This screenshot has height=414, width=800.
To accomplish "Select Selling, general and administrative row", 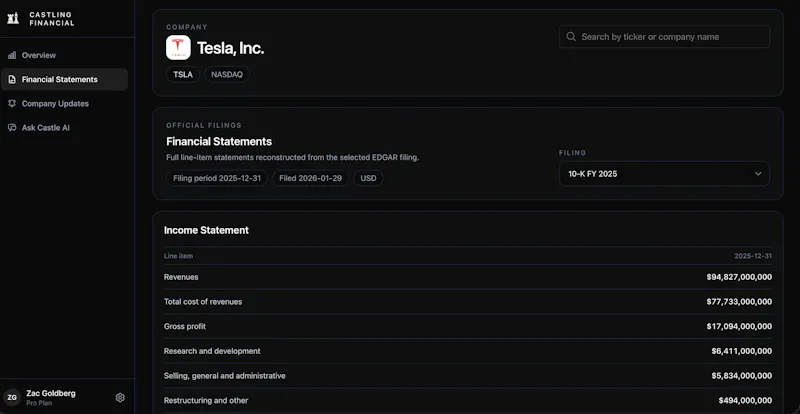I will (468, 376).
